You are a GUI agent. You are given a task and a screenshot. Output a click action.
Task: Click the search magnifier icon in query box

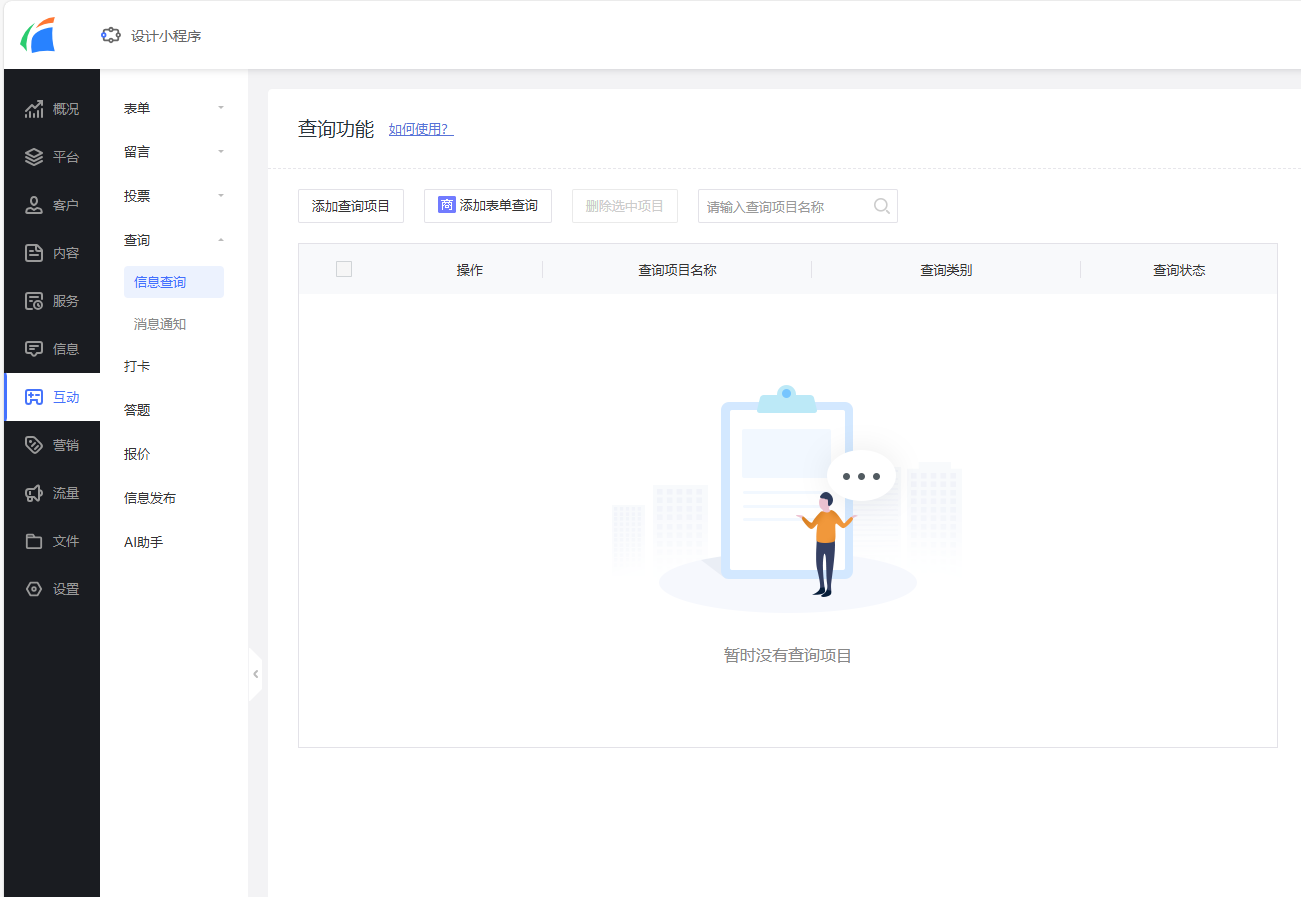(x=881, y=206)
